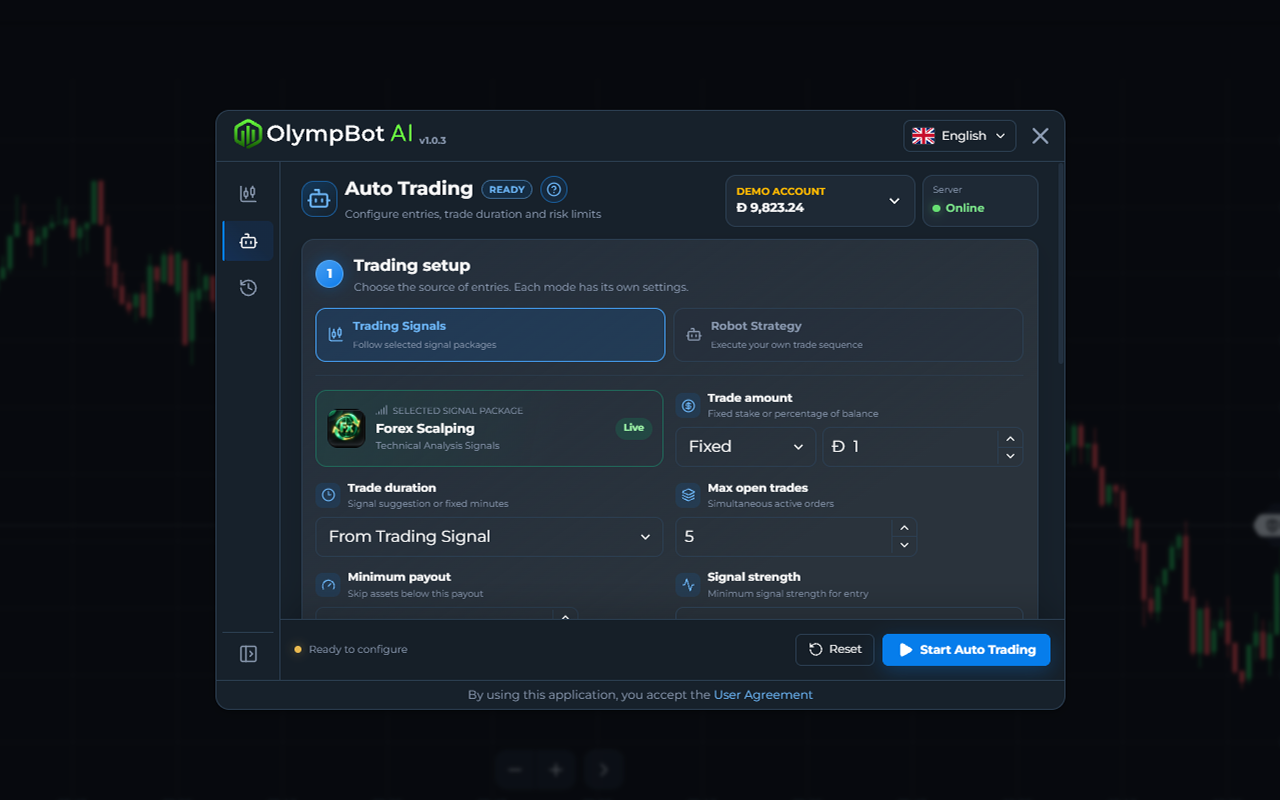Viewport: 1280px width, 800px height.
Task: Click the OlympBot AI logo
Action: point(322,134)
